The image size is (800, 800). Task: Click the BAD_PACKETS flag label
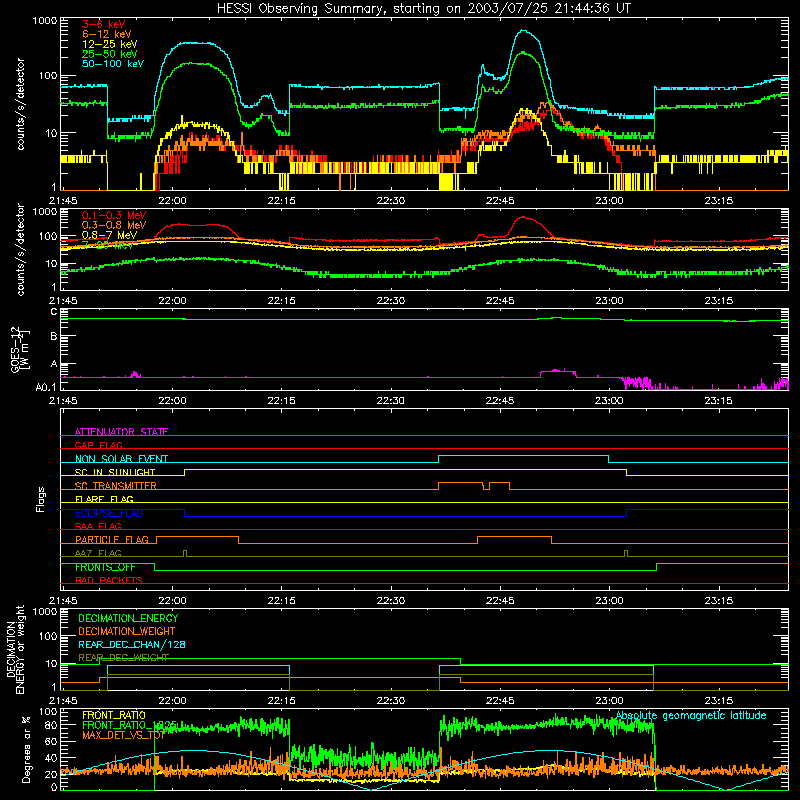pyautogui.click(x=109, y=580)
